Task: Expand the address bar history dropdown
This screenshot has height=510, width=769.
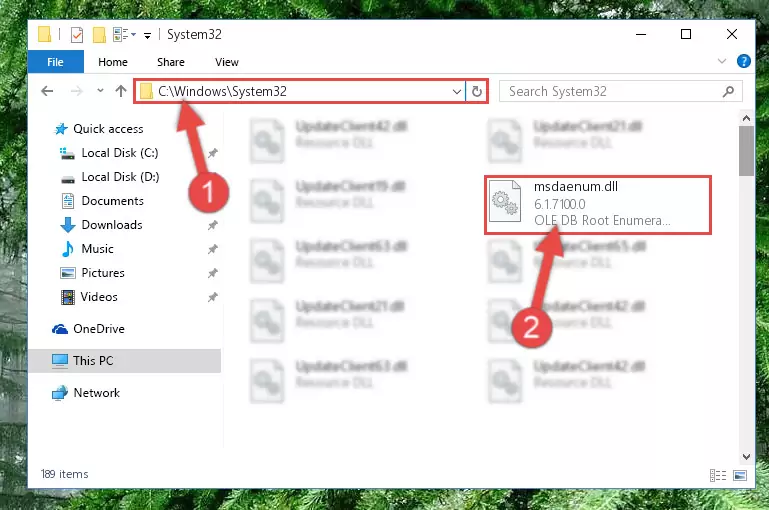Action: 456,92
